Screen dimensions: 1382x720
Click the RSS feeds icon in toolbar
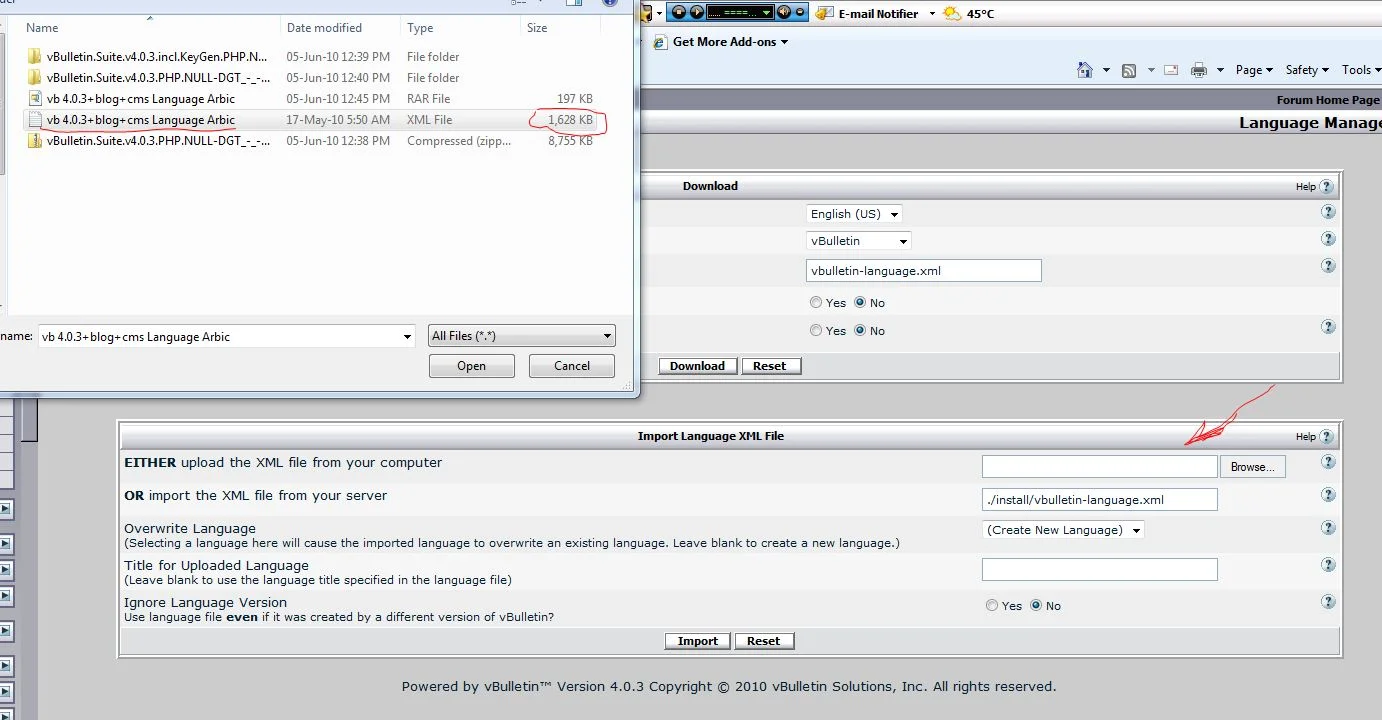[1129, 70]
